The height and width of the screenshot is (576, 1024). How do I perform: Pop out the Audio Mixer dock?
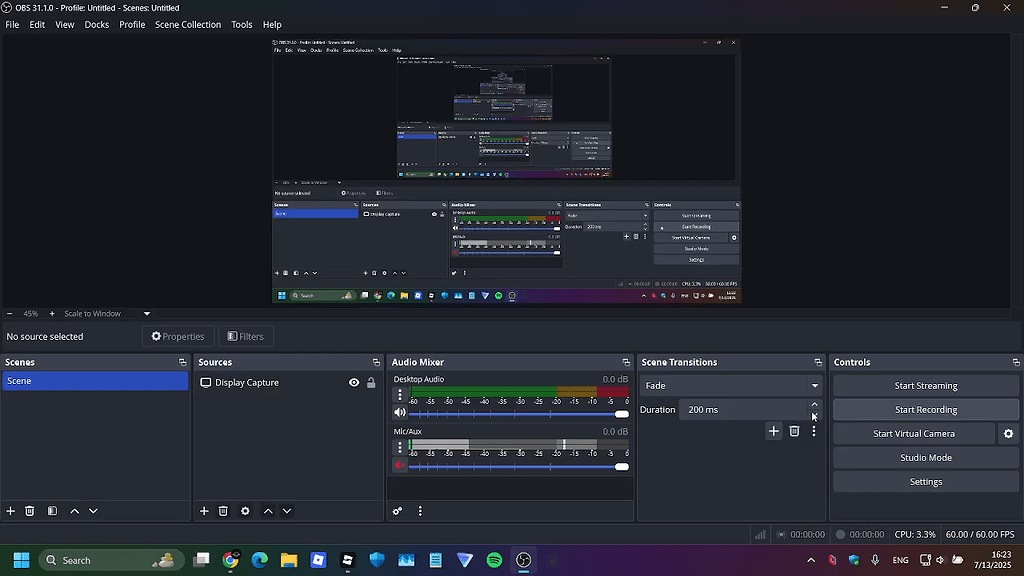pos(626,362)
